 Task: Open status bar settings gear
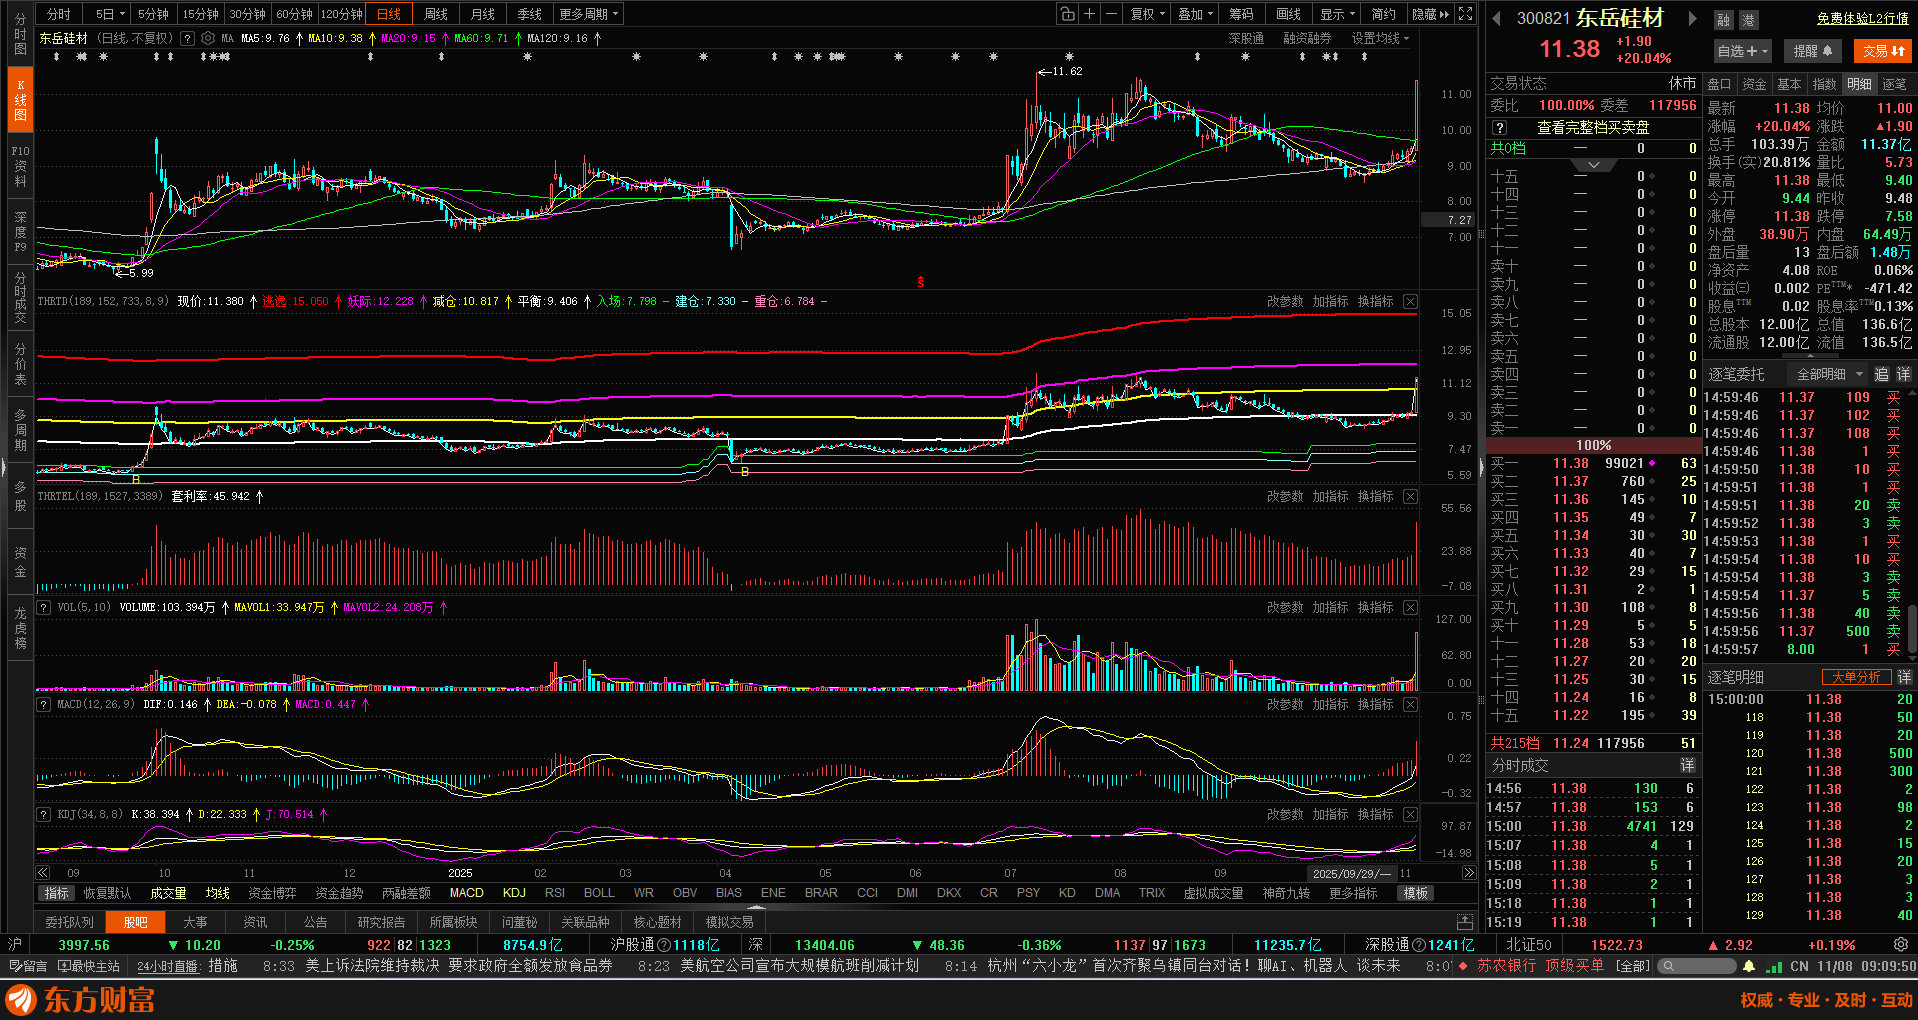[x=1901, y=944]
